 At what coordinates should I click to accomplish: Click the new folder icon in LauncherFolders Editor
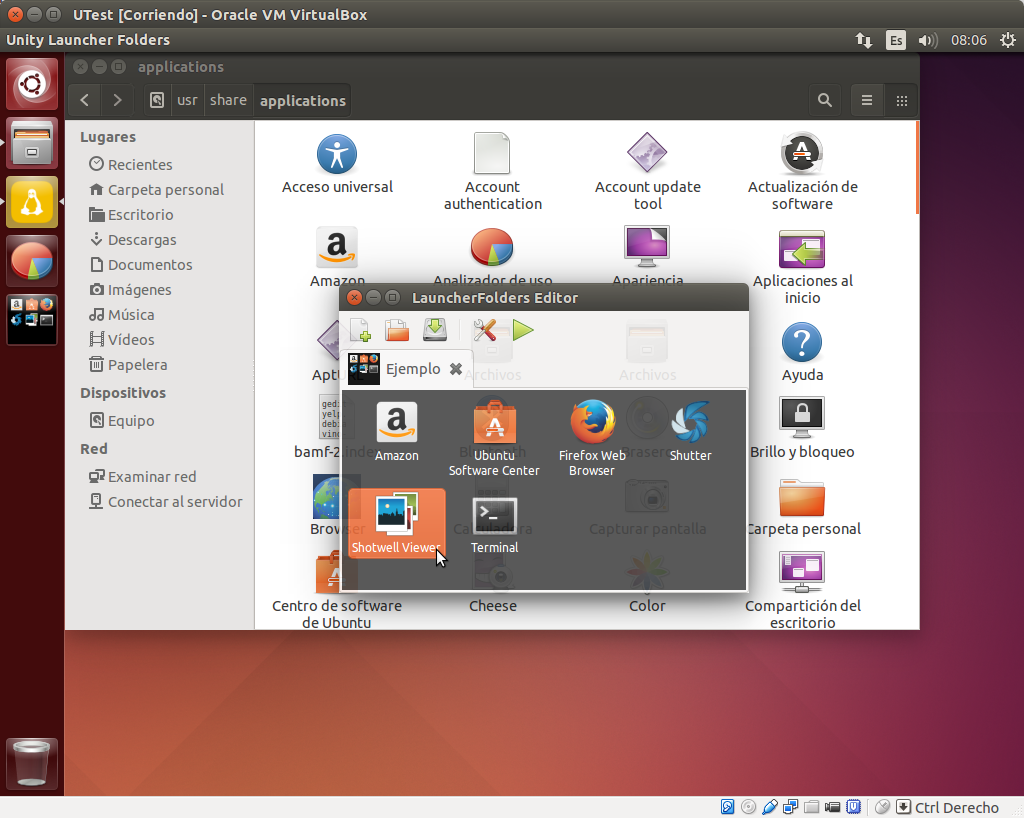point(360,330)
